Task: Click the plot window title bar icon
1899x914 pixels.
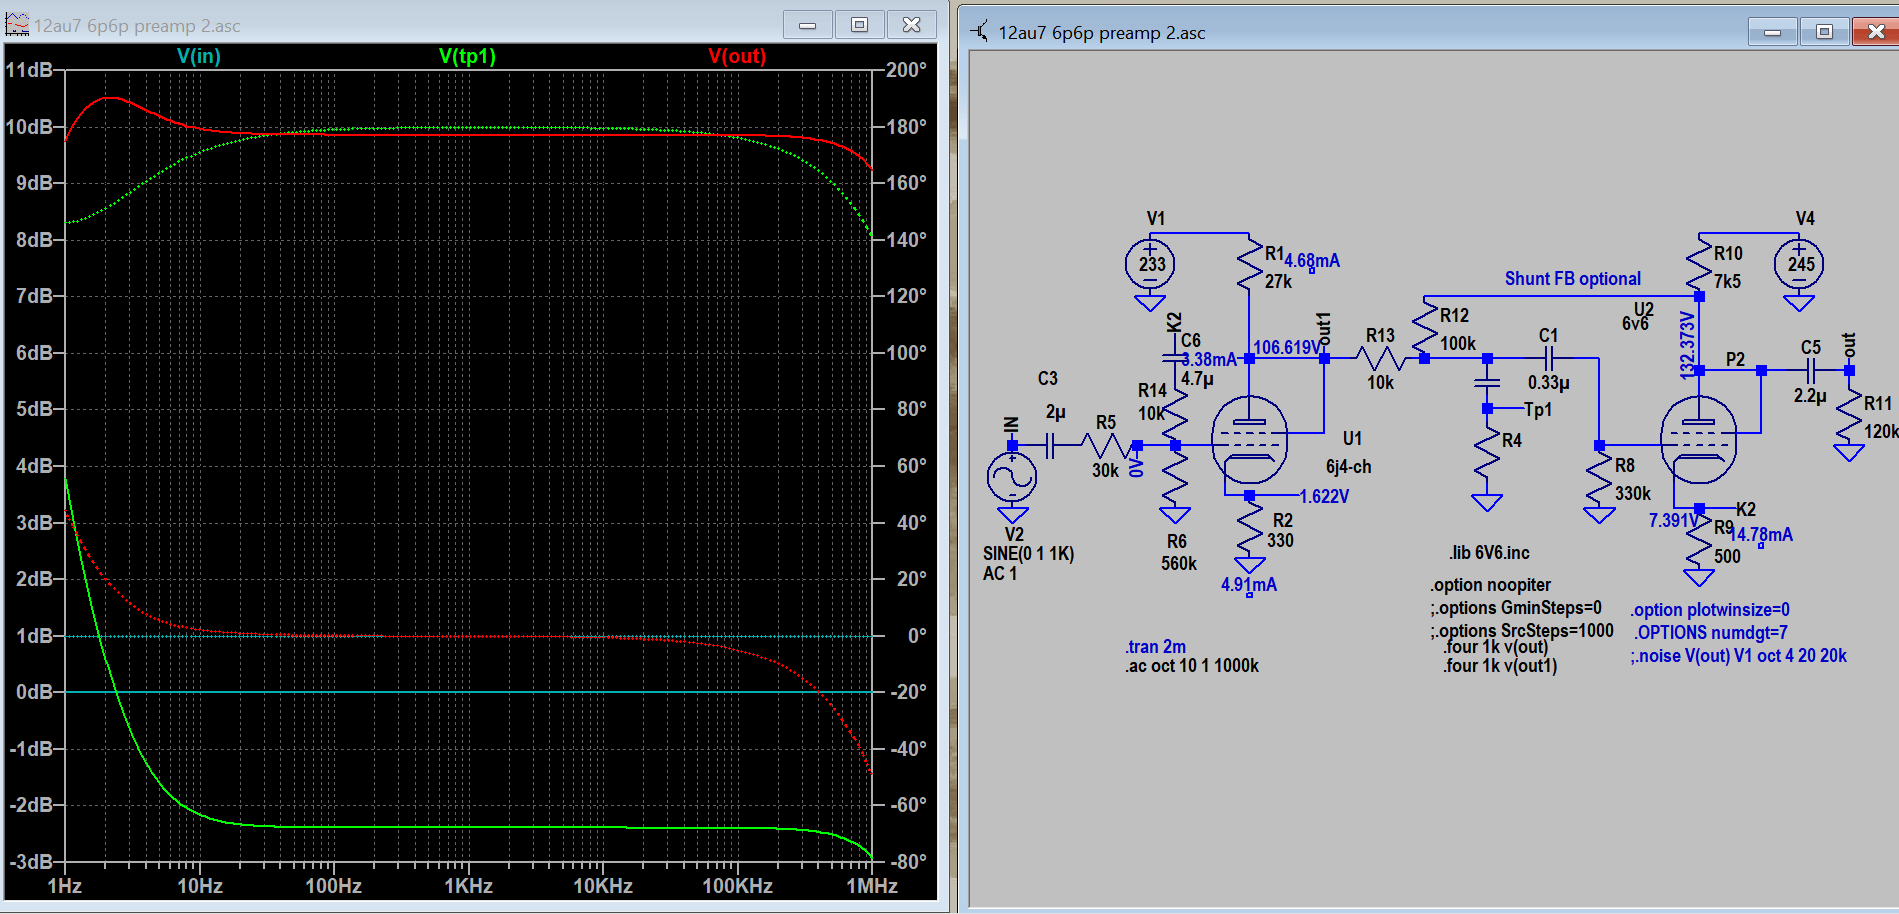Action: point(17,25)
